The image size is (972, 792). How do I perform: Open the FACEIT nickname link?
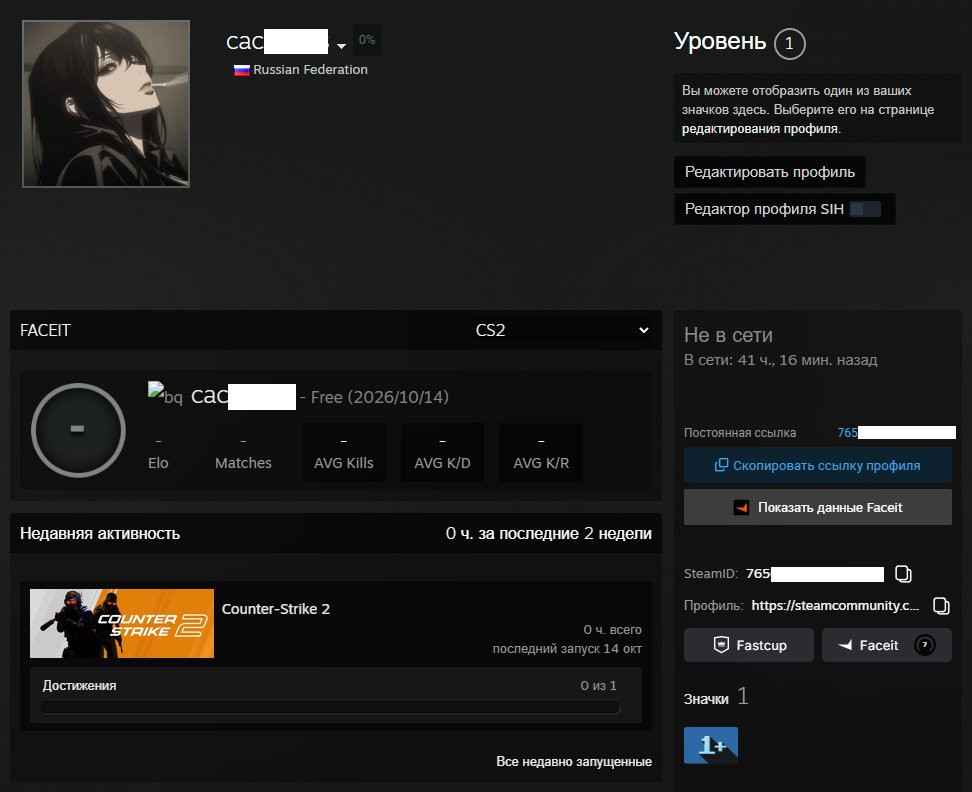pos(243,396)
